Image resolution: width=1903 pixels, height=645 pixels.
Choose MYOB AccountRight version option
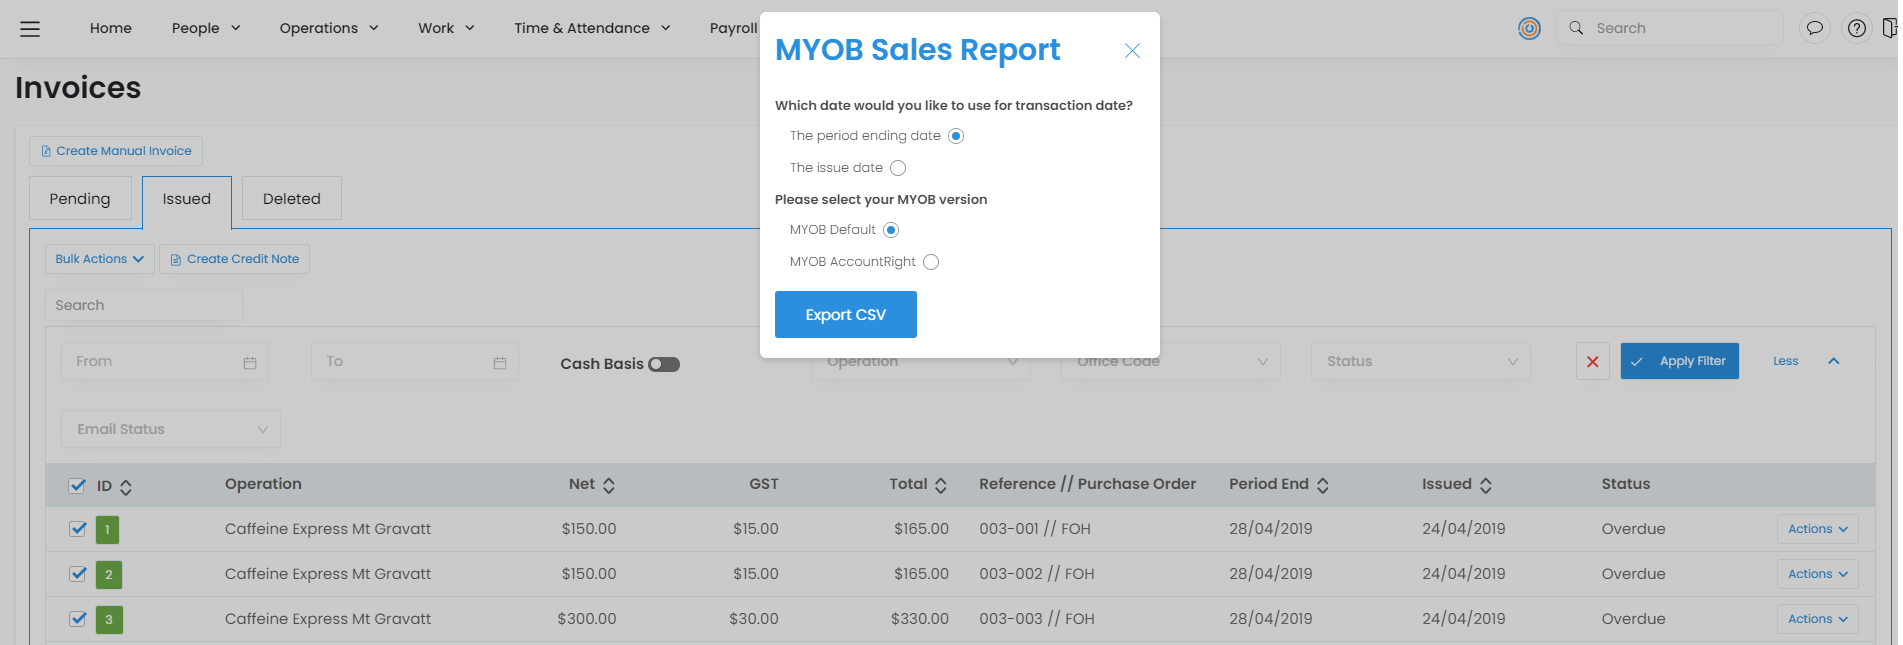pos(931,262)
